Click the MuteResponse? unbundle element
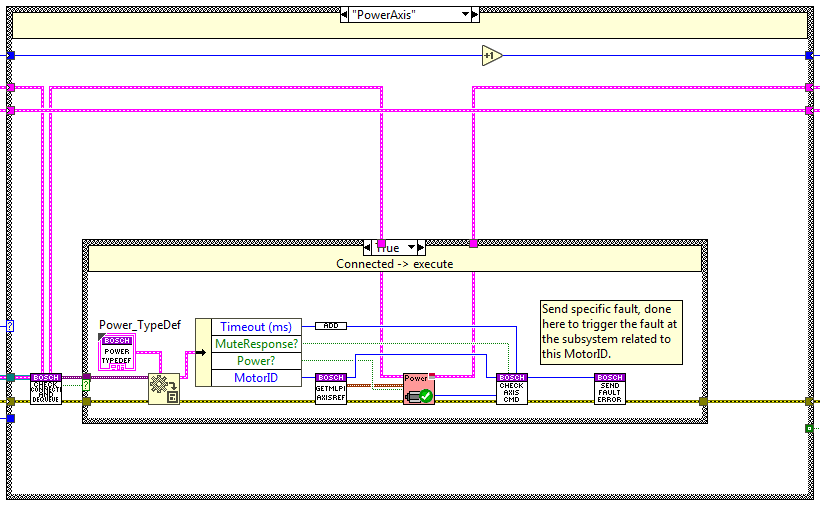Screen dimensions: 820x505 click(x=256, y=344)
